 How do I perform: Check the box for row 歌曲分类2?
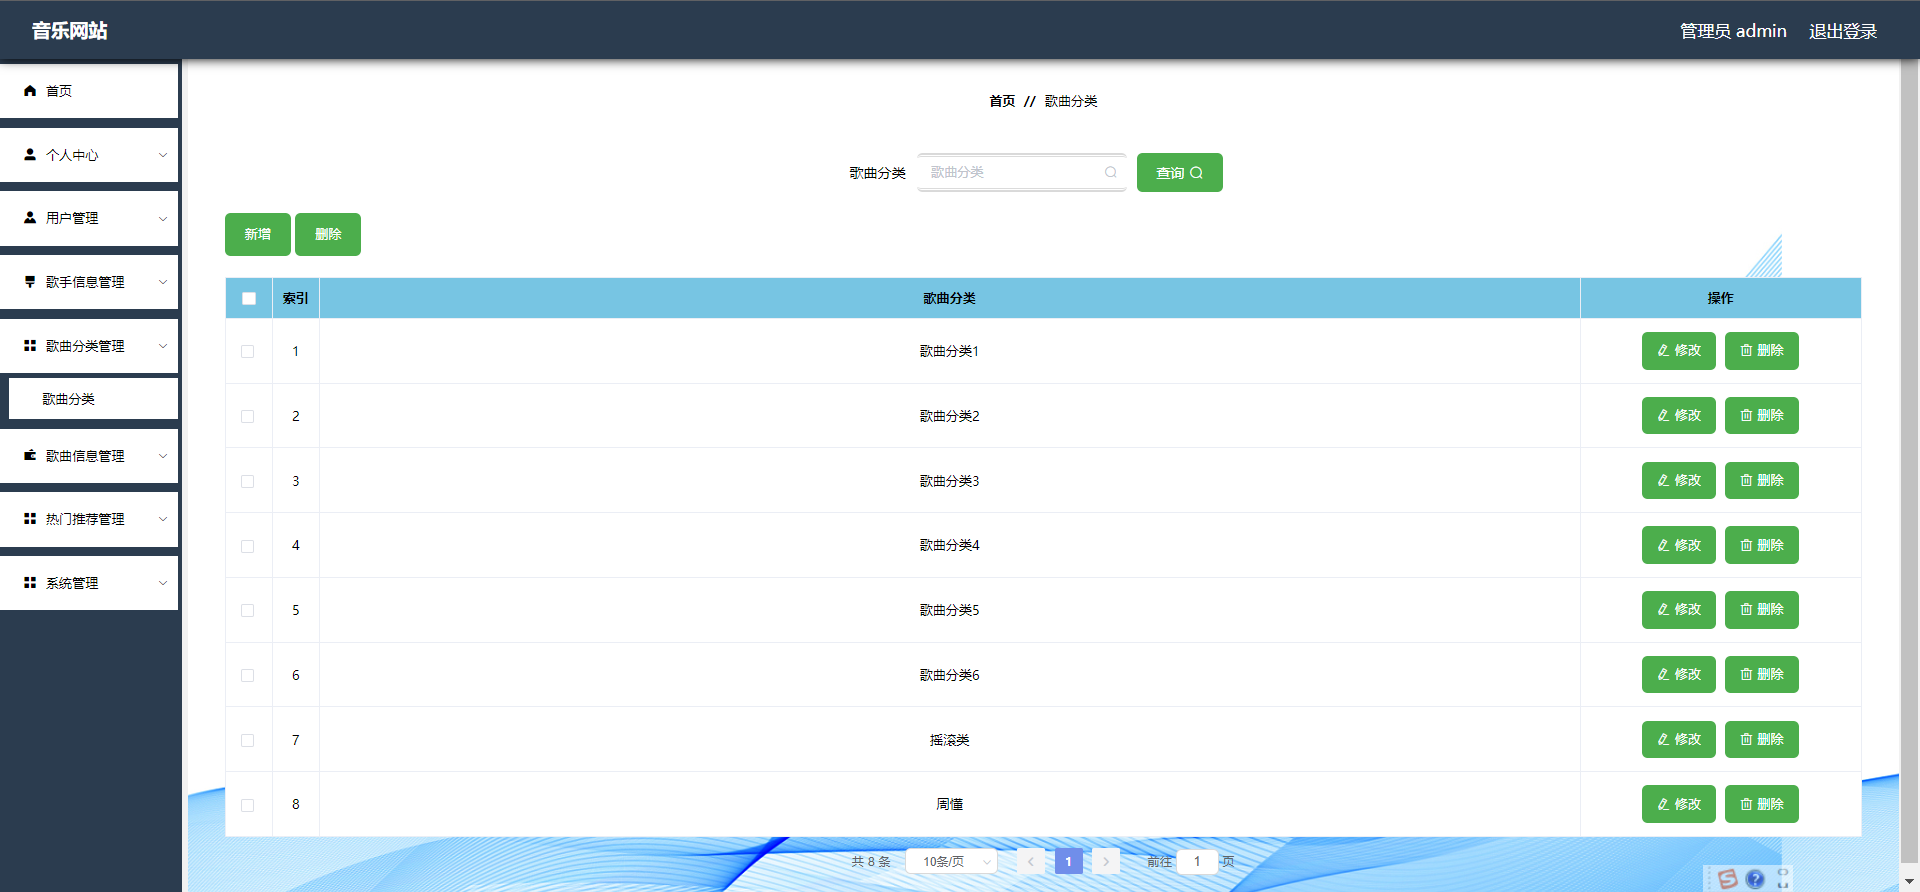coord(248,417)
